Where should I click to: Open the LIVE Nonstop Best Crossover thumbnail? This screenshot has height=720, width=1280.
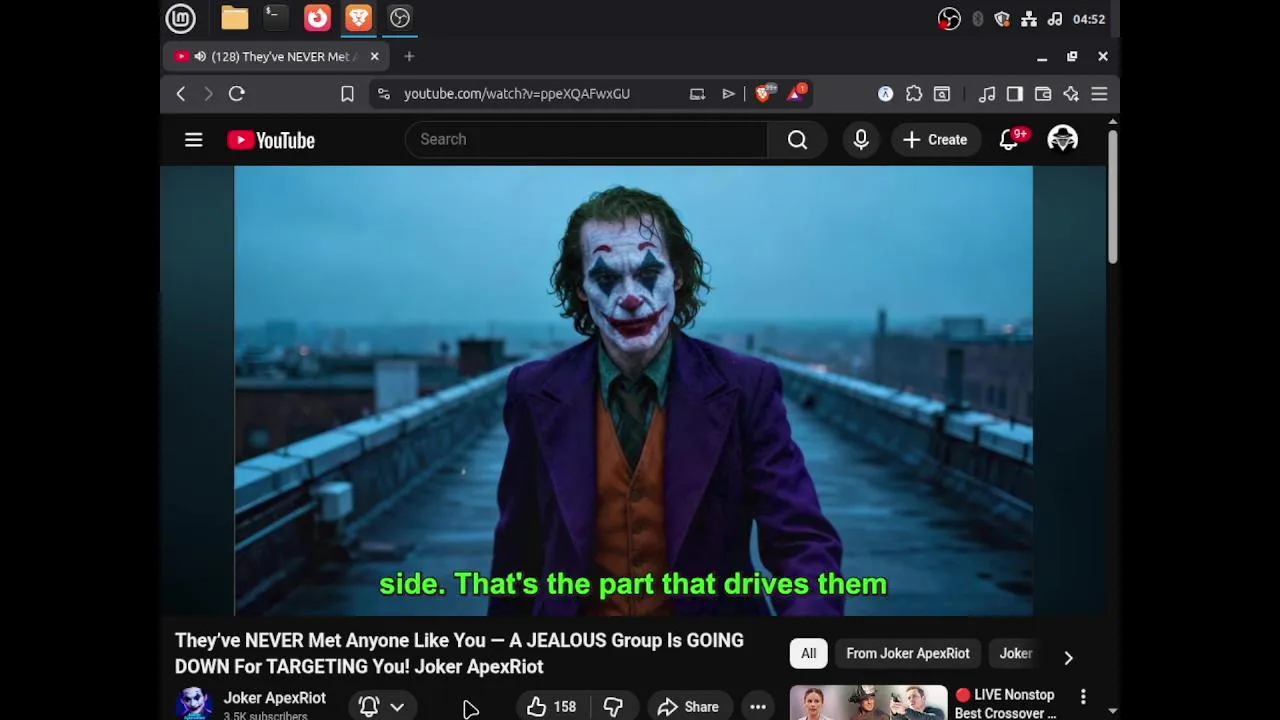point(868,703)
